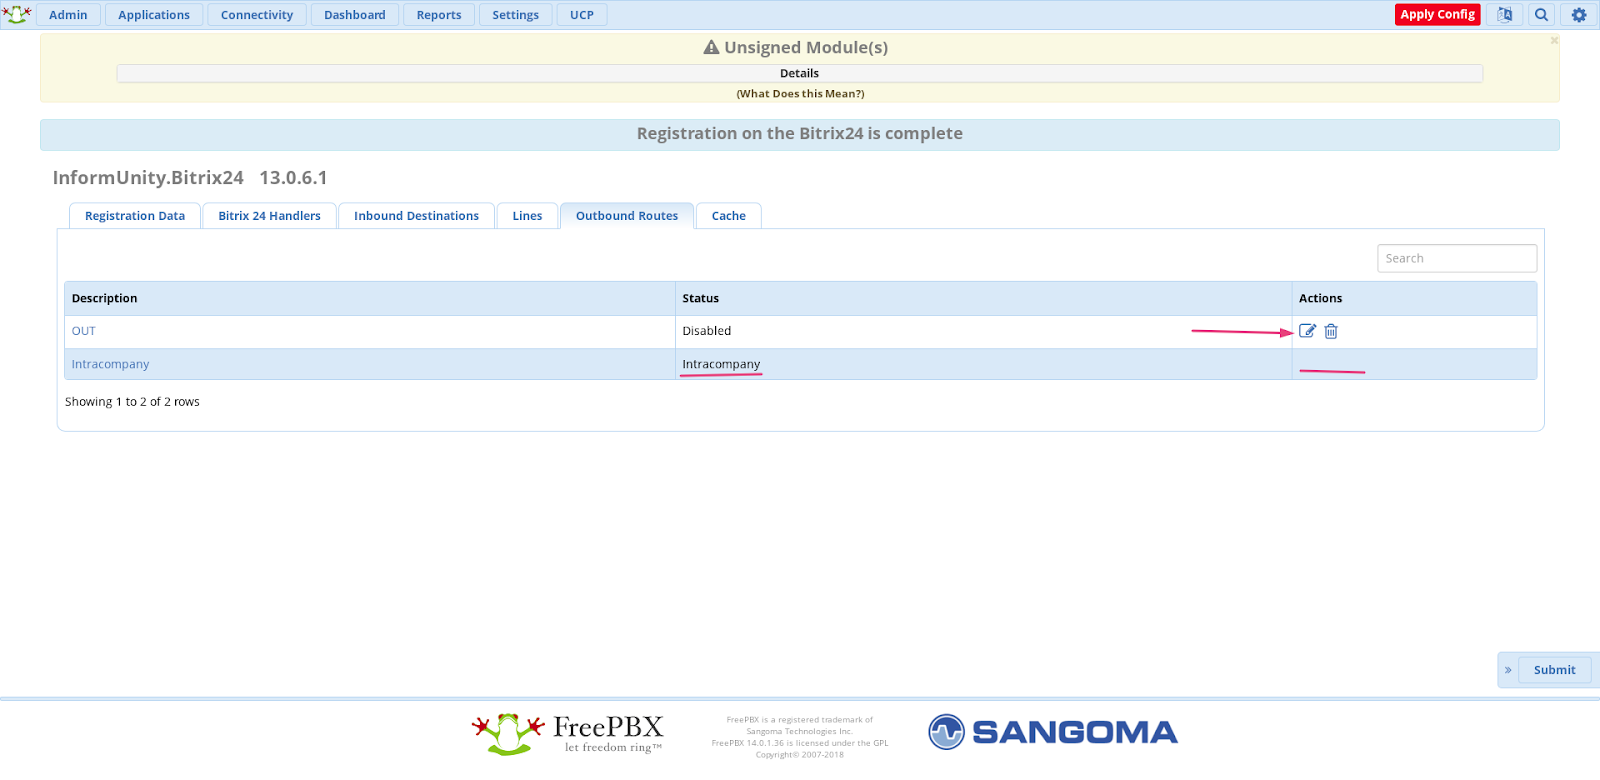Click the Apply Config button
1600x780 pixels.
(1438, 14)
